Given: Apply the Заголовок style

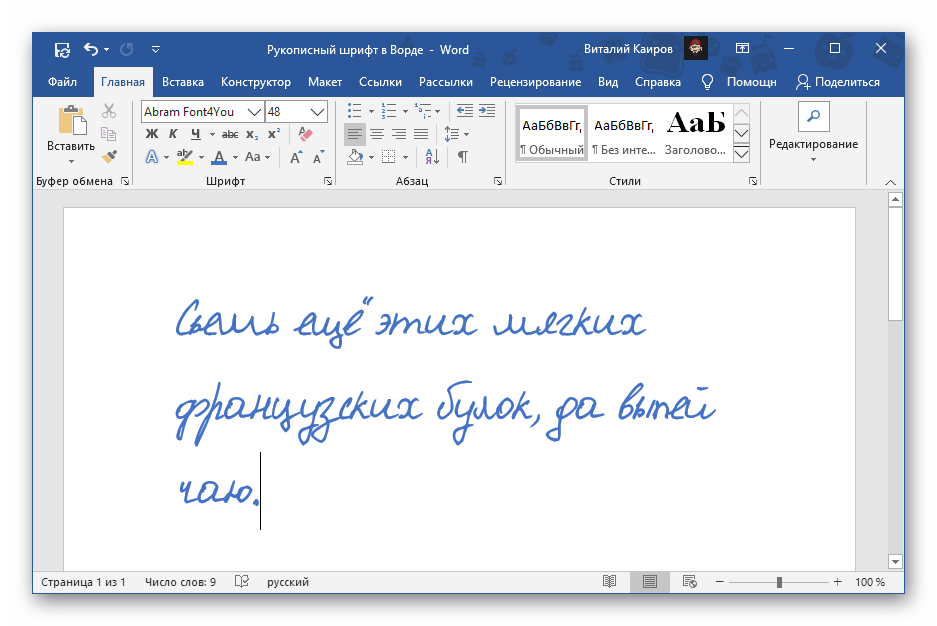Looking at the screenshot, I should (696, 134).
